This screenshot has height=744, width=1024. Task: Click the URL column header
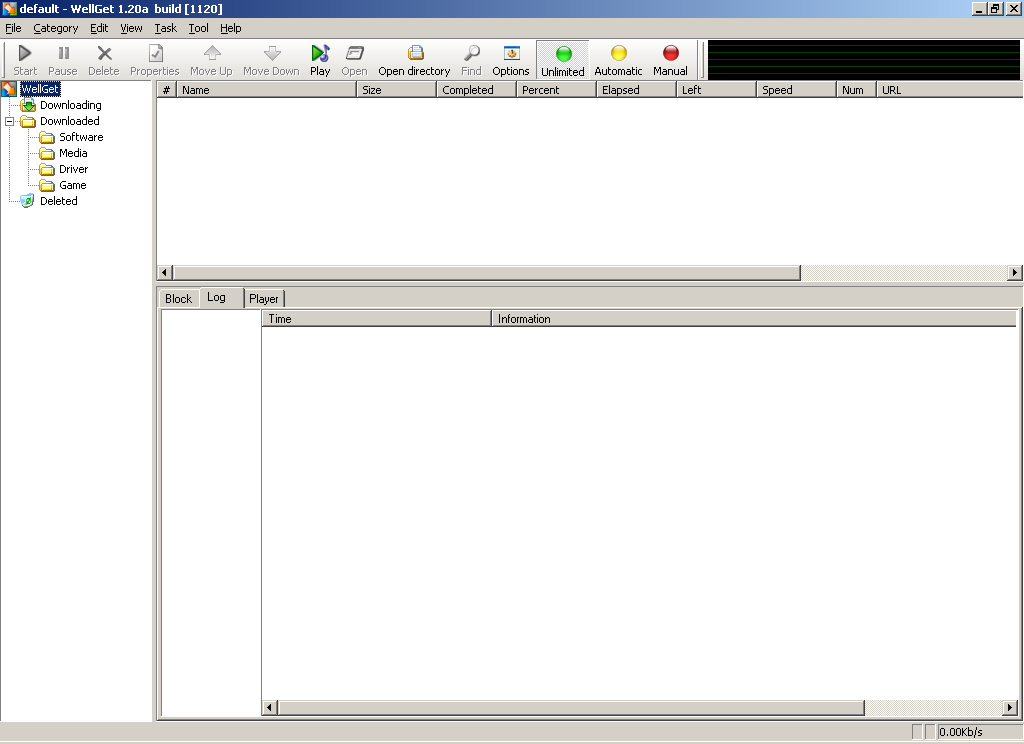tap(950, 90)
